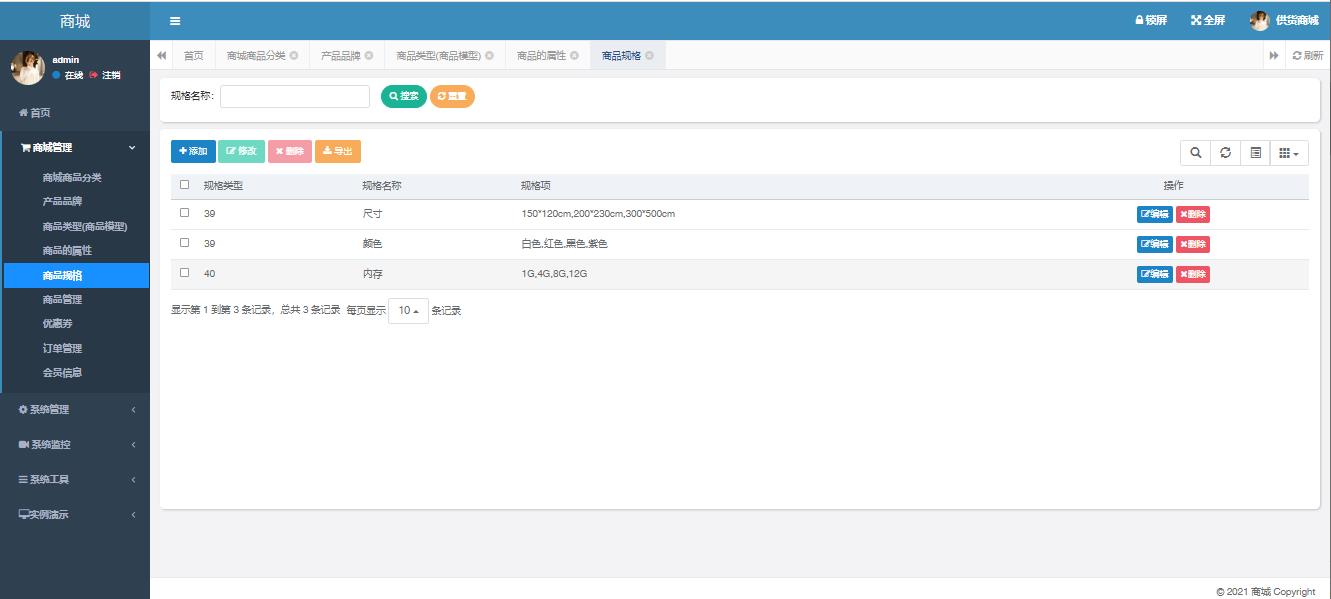Click the 规格名称 search input field
Image resolution: width=1331 pixels, height=599 pixels.
(295, 96)
